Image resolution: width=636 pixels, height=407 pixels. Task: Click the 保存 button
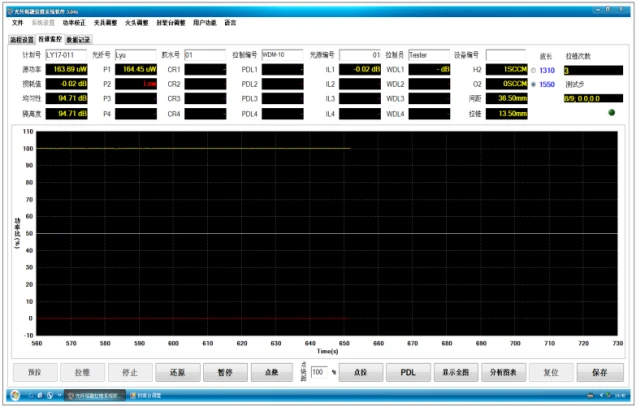pyautogui.click(x=600, y=371)
